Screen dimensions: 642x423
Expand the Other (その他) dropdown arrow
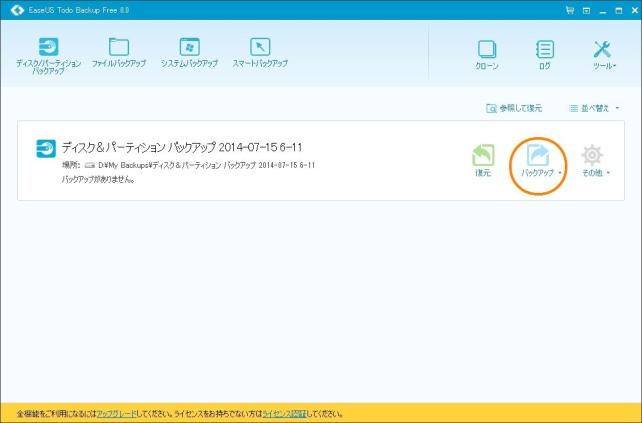(x=608, y=173)
